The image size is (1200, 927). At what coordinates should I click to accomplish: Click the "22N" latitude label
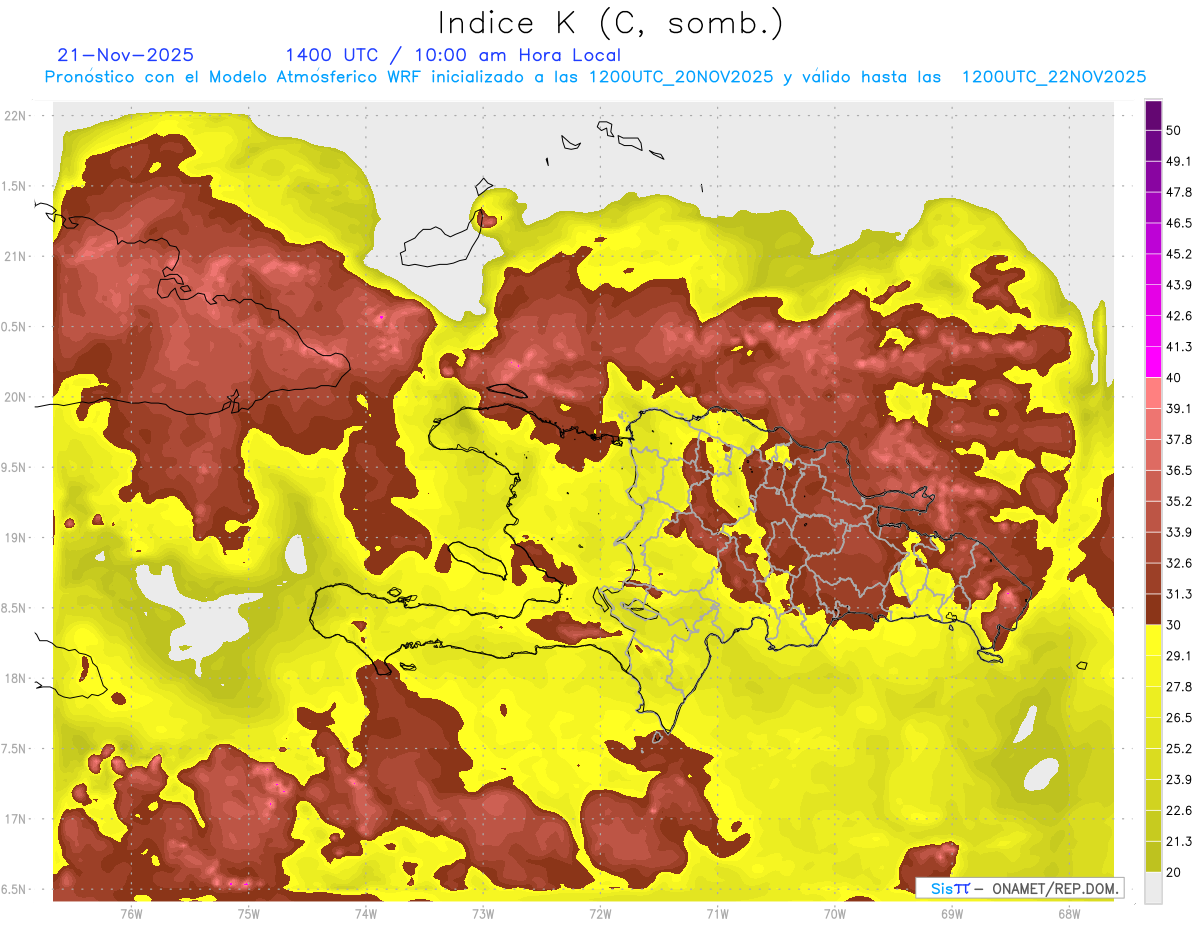(x=17, y=116)
